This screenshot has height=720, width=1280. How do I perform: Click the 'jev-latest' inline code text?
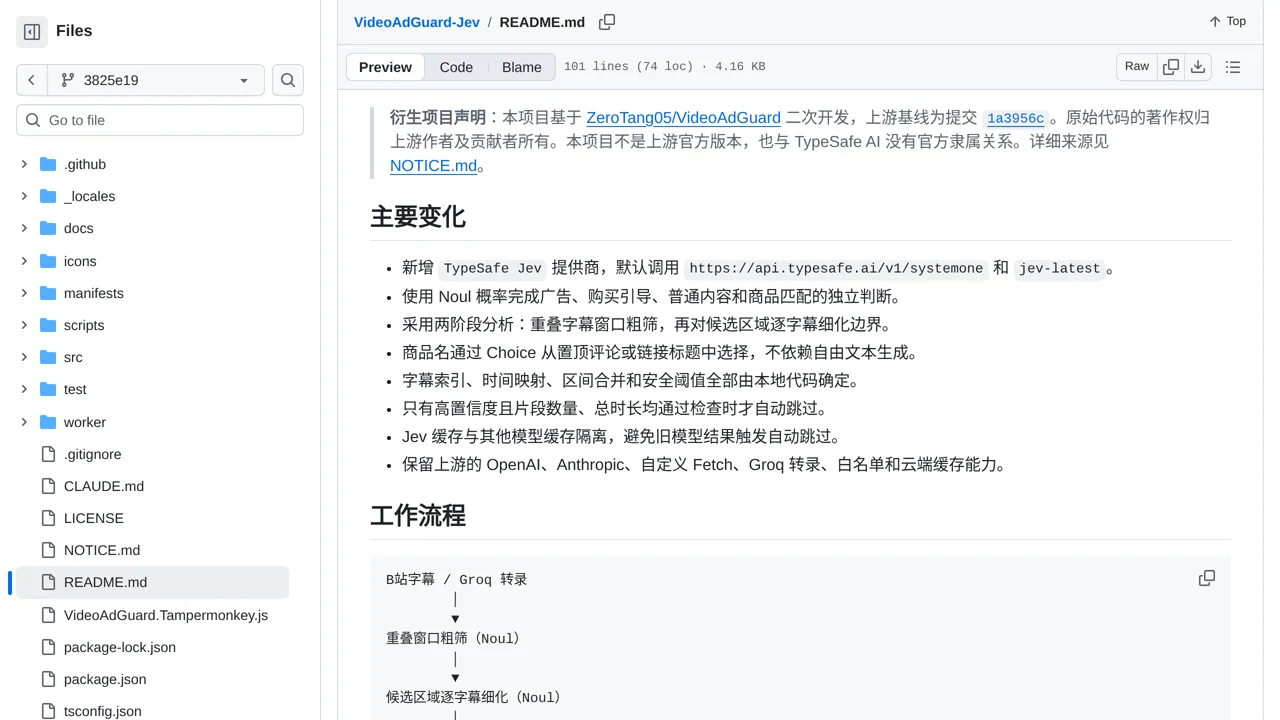click(1060, 268)
